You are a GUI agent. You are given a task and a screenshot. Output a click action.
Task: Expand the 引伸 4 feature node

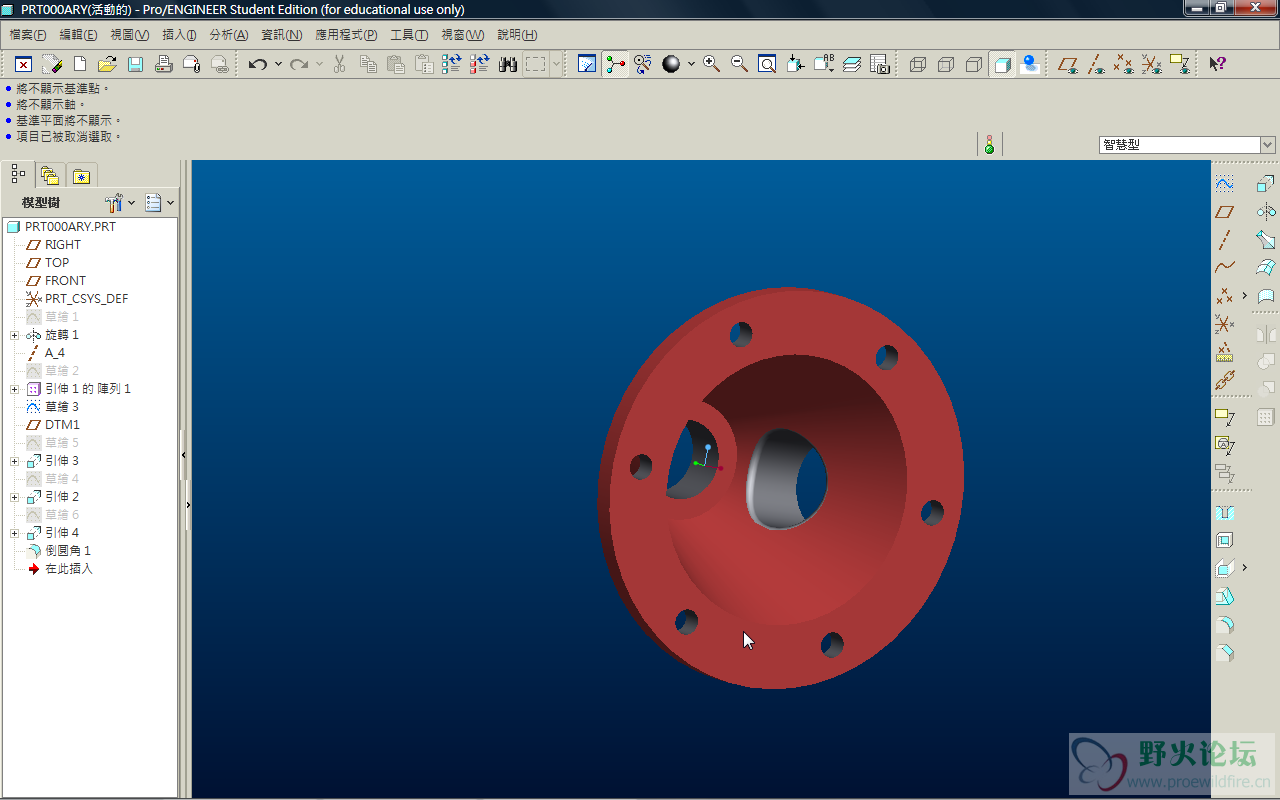point(15,533)
